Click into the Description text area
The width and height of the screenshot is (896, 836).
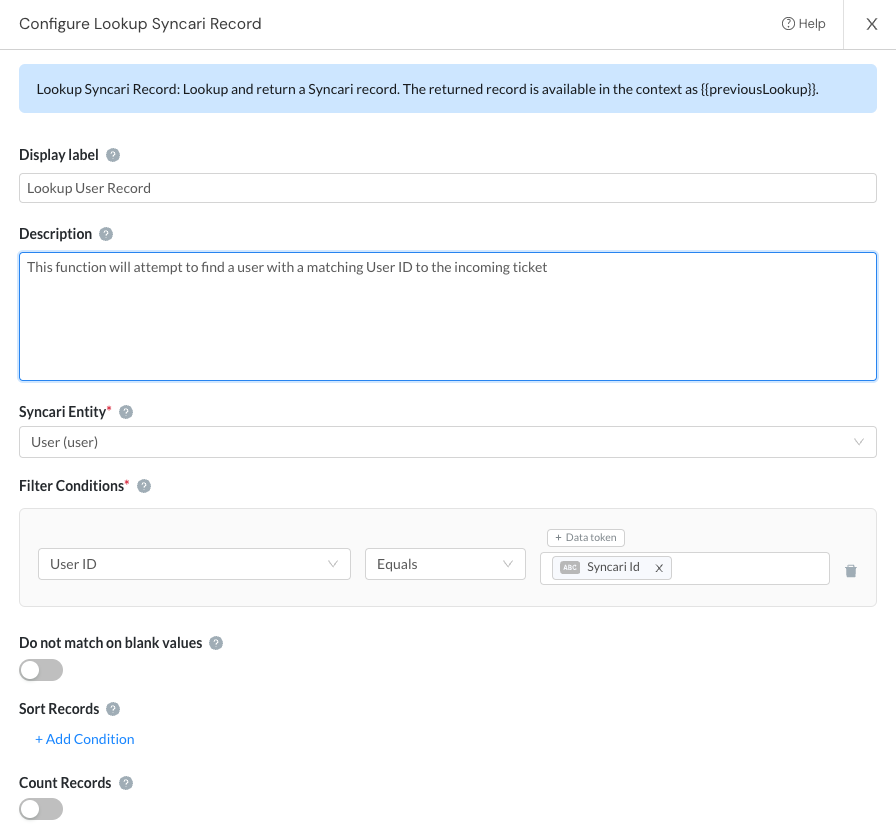[448, 317]
